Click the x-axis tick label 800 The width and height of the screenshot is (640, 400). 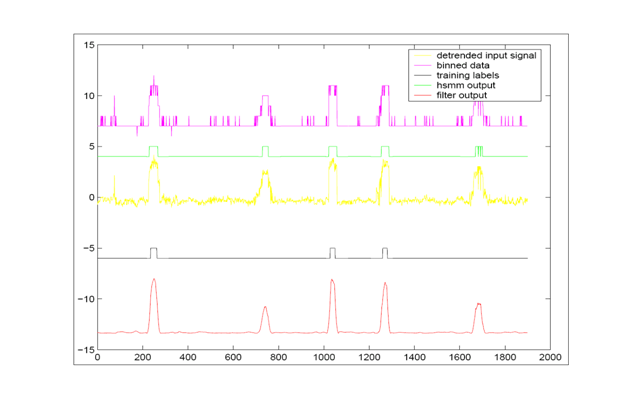click(x=278, y=358)
